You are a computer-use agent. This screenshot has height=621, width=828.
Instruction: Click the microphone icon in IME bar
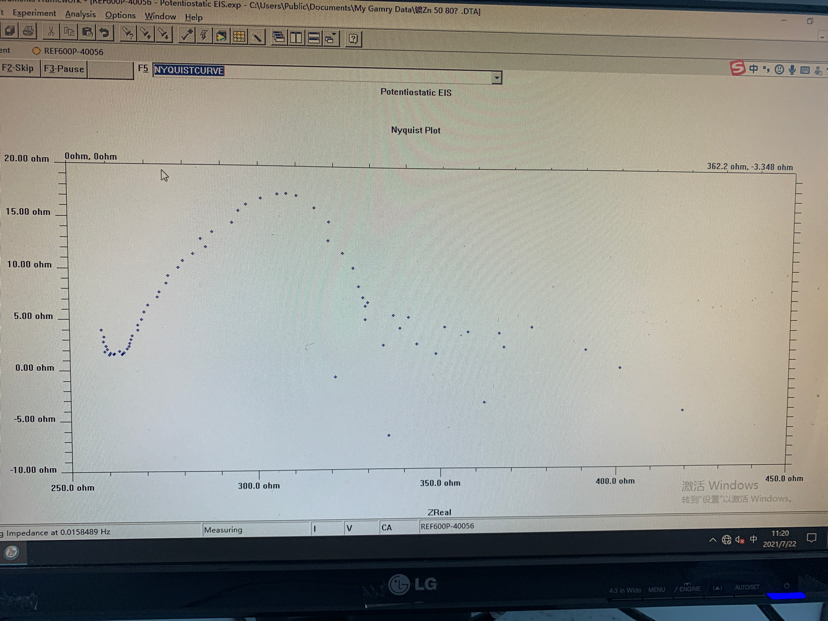(x=792, y=70)
